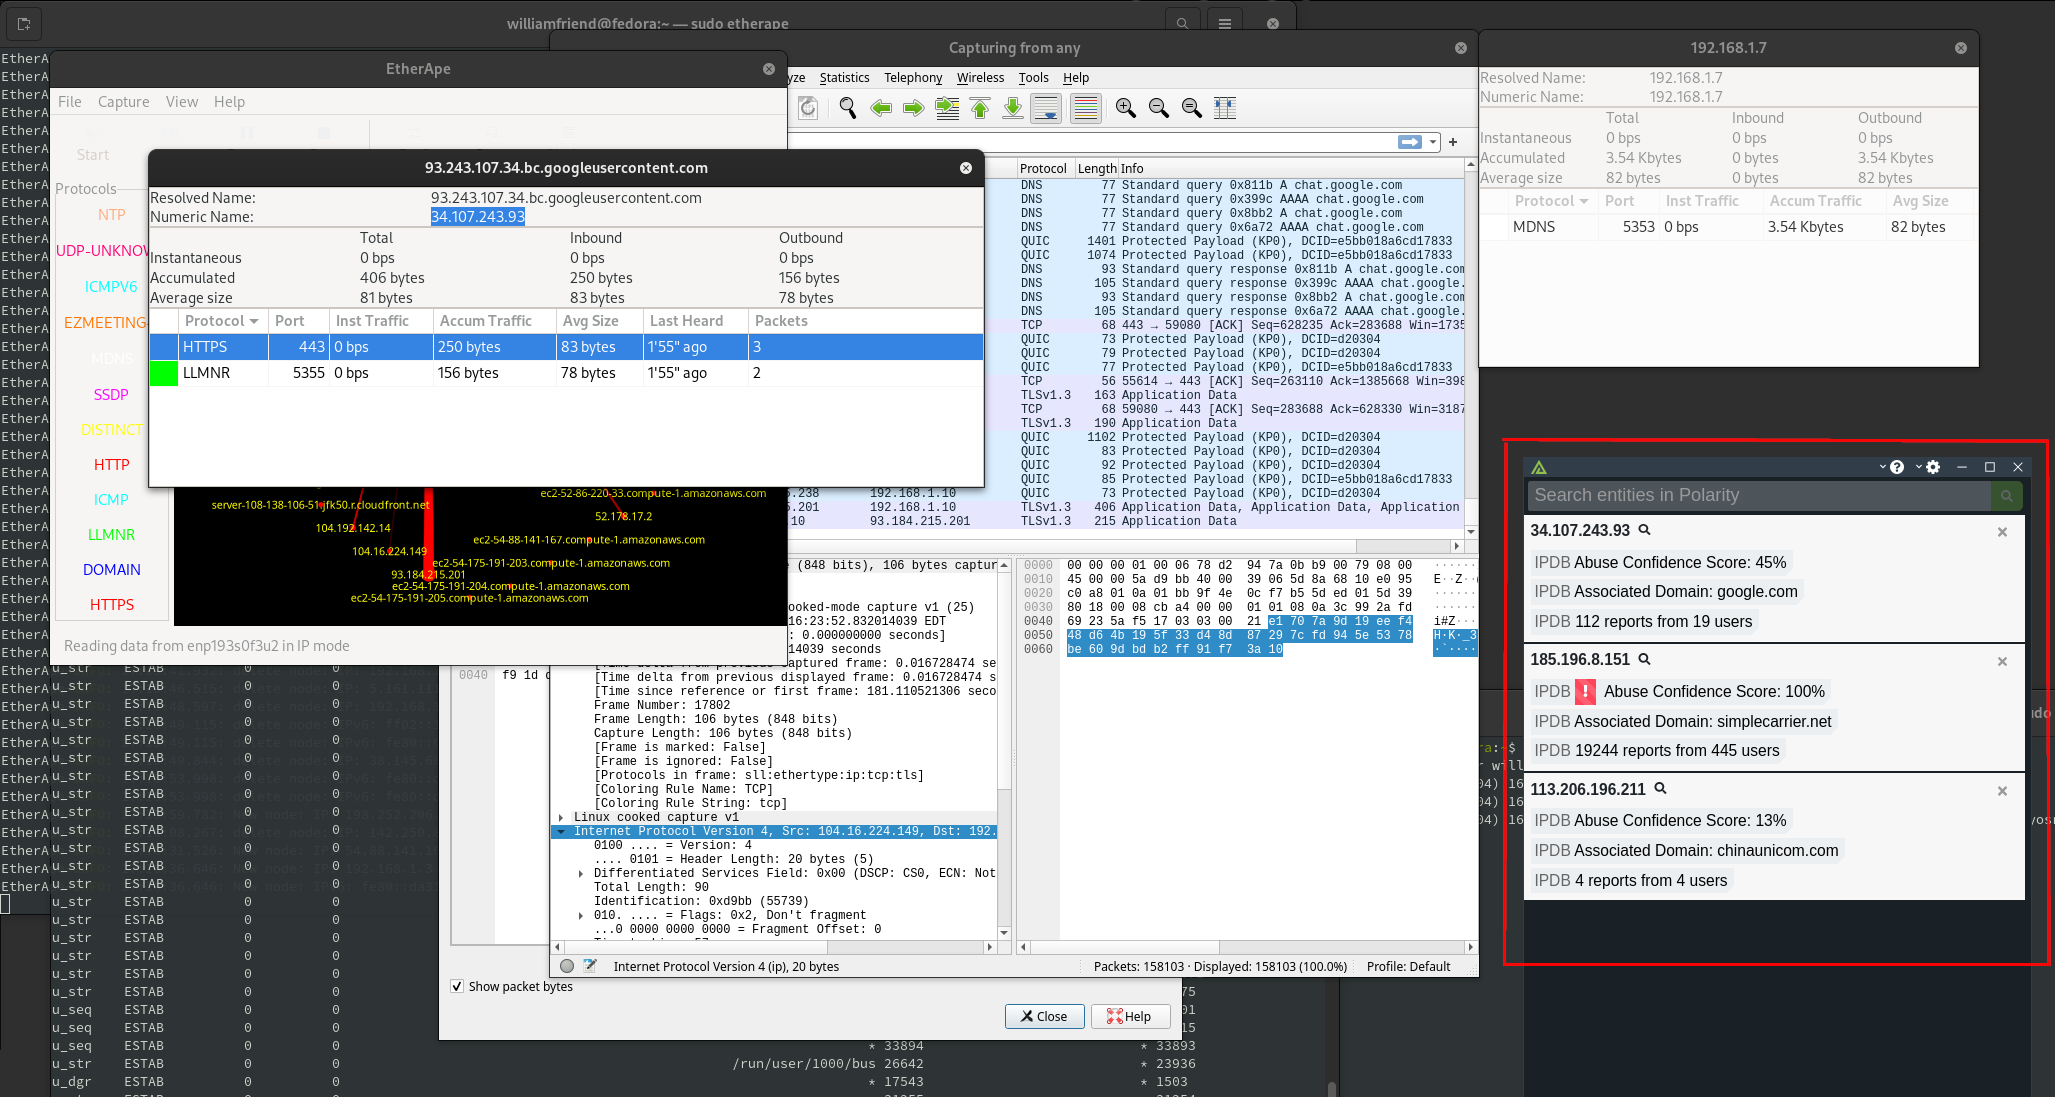
Task: Click the Close button in packet dialog
Action: tap(1044, 1016)
